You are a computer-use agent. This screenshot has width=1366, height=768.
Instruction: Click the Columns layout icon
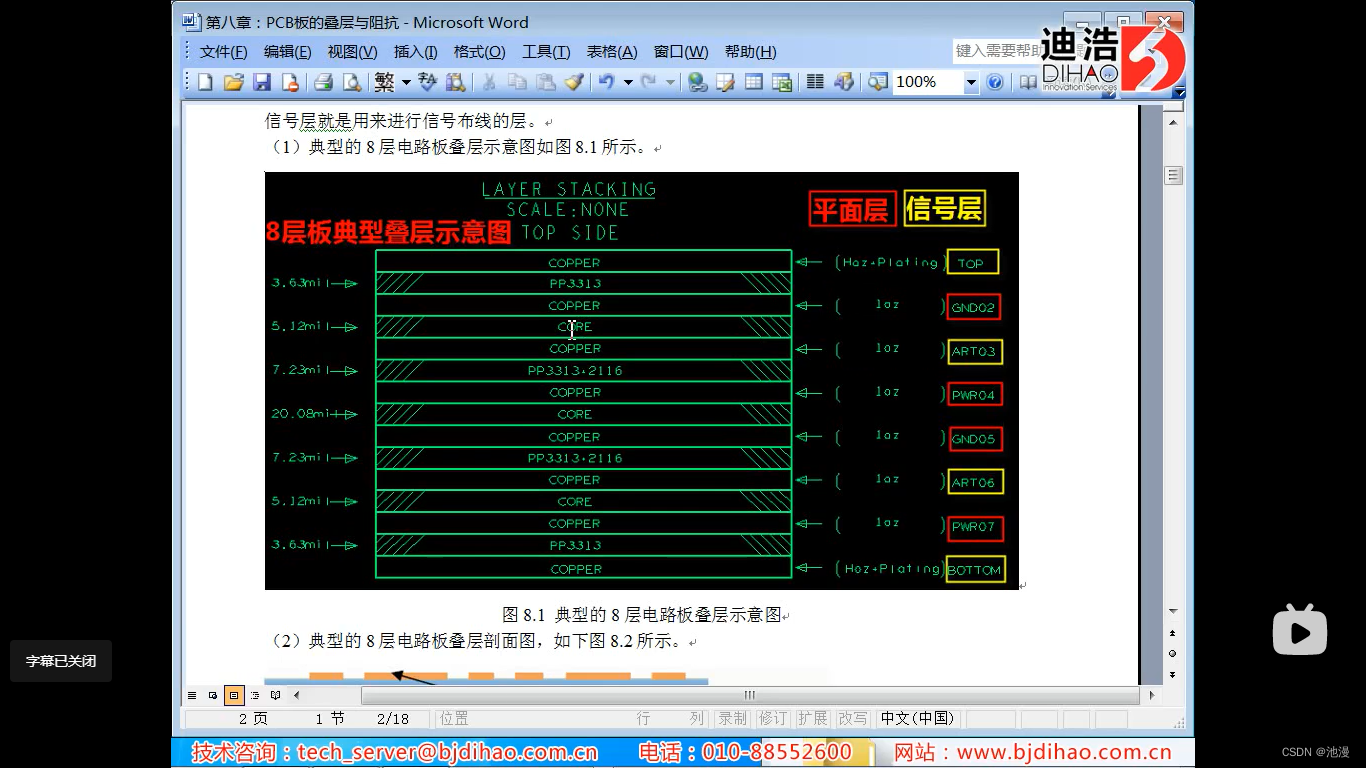(815, 82)
